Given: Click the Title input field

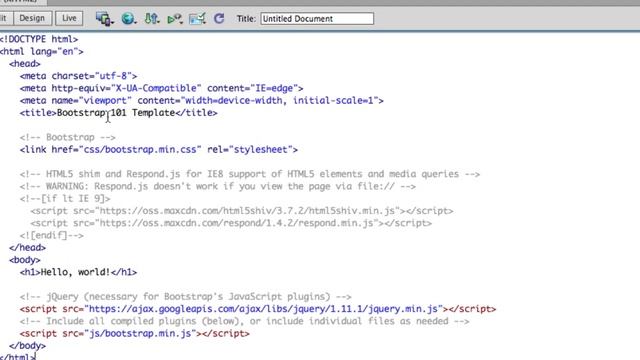Looking at the screenshot, I should click(317, 19).
